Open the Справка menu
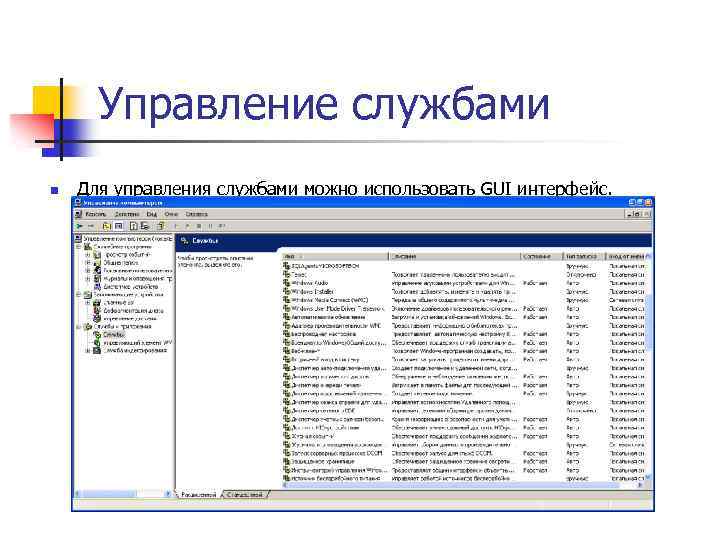This screenshot has width=720, height=540. pos(197,214)
